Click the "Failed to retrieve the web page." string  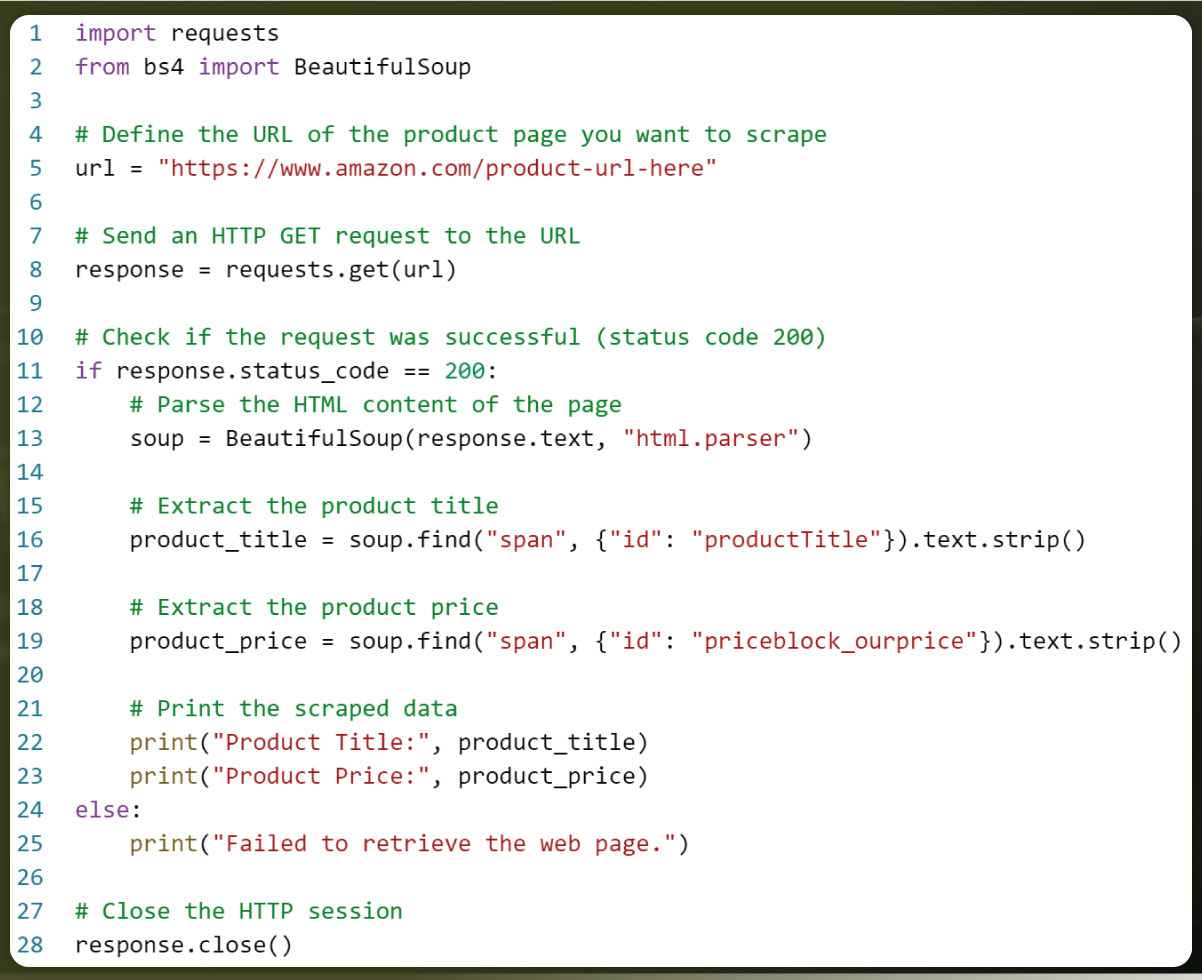pos(437,843)
